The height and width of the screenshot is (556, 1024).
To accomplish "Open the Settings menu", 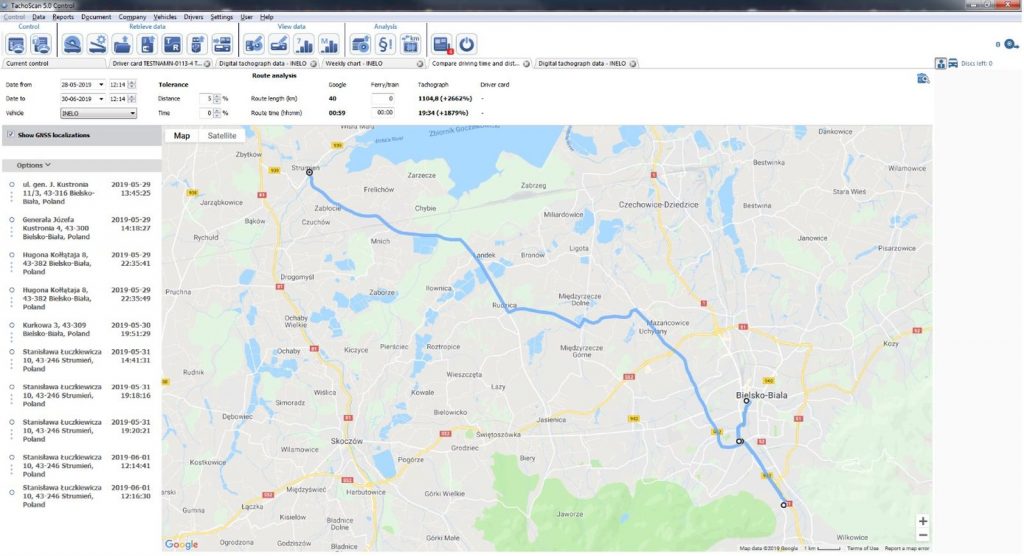I will click(x=221, y=17).
